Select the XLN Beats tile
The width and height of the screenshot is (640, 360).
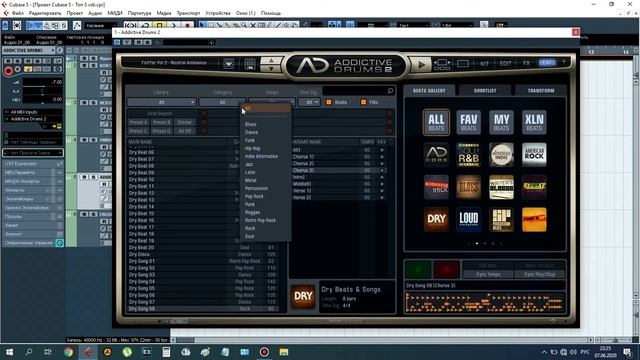click(x=534, y=122)
